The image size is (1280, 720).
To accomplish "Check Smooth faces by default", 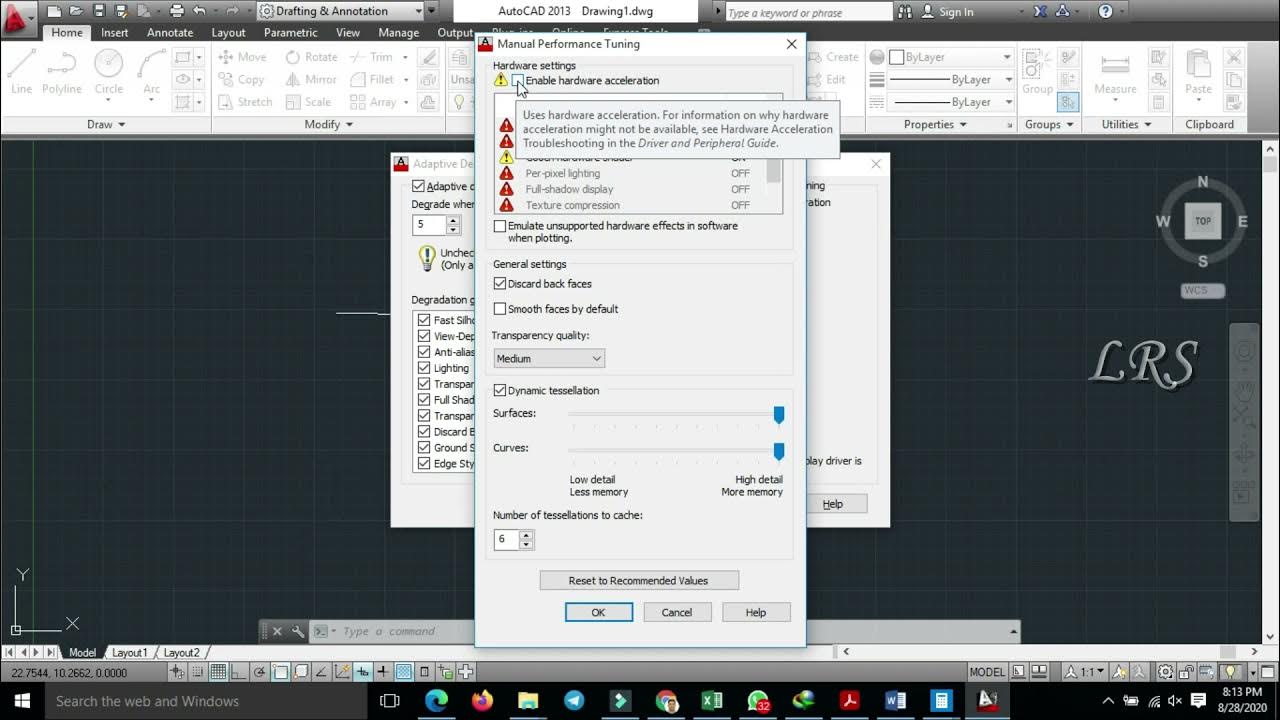I will (x=500, y=309).
